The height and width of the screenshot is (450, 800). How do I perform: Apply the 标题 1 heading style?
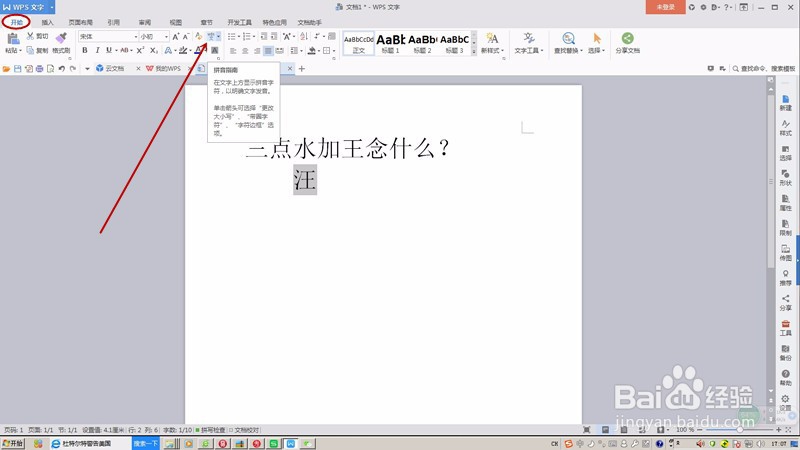391,43
